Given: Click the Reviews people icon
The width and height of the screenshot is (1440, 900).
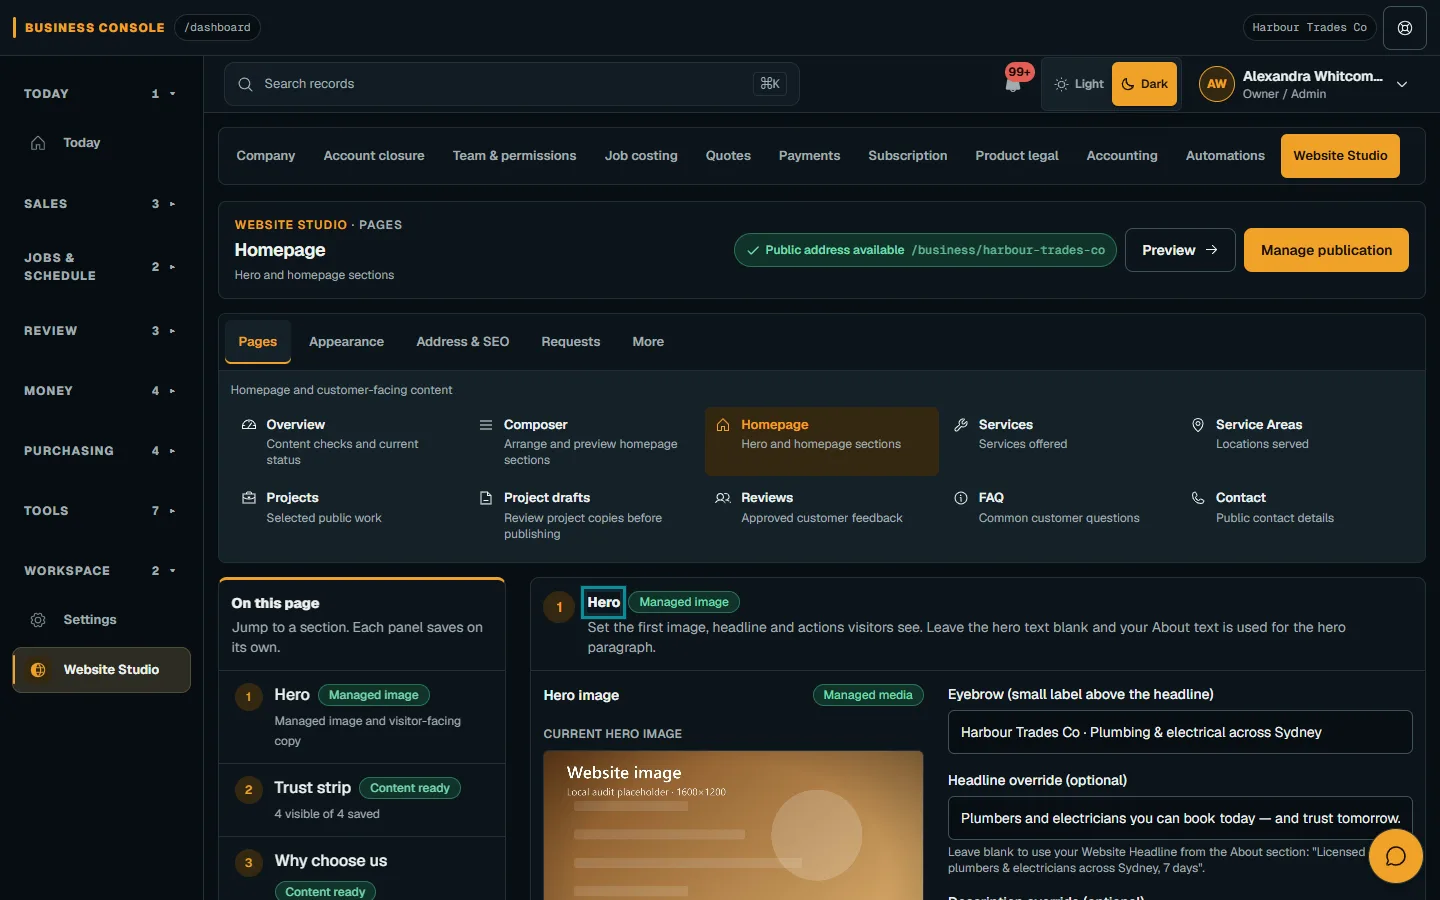Looking at the screenshot, I should pos(723,498).
